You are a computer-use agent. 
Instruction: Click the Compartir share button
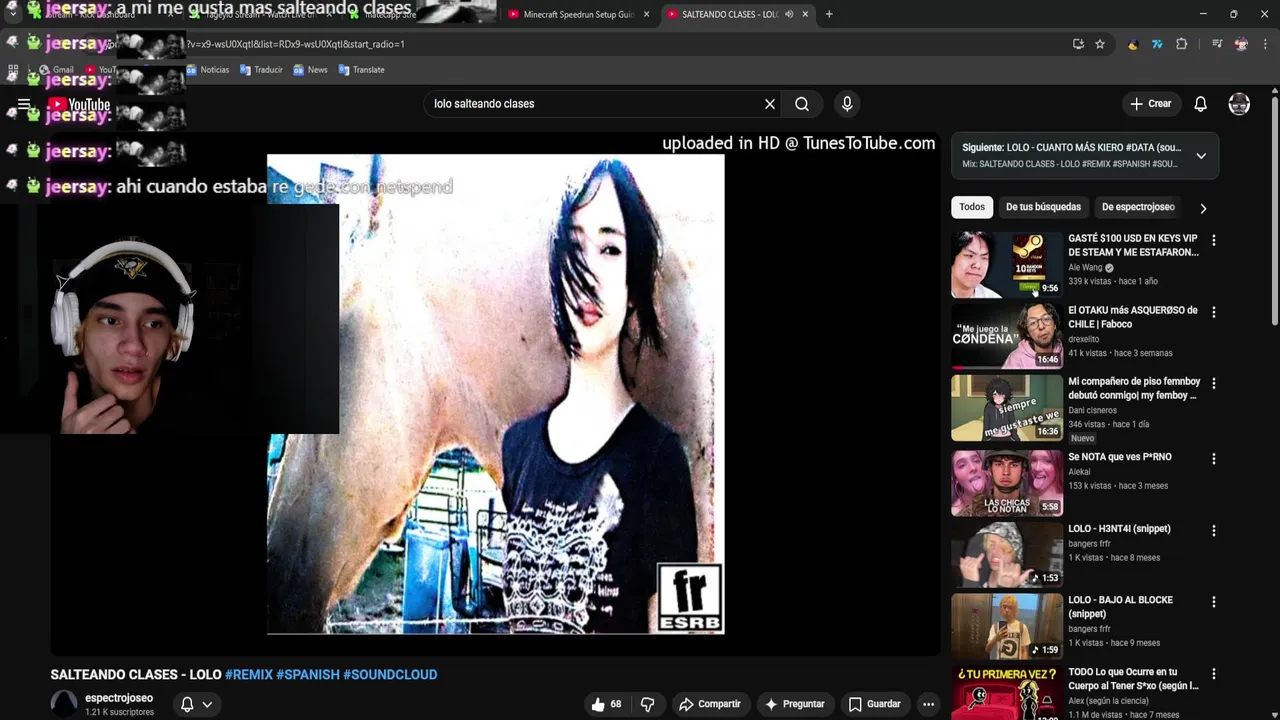tap(710, 704)
